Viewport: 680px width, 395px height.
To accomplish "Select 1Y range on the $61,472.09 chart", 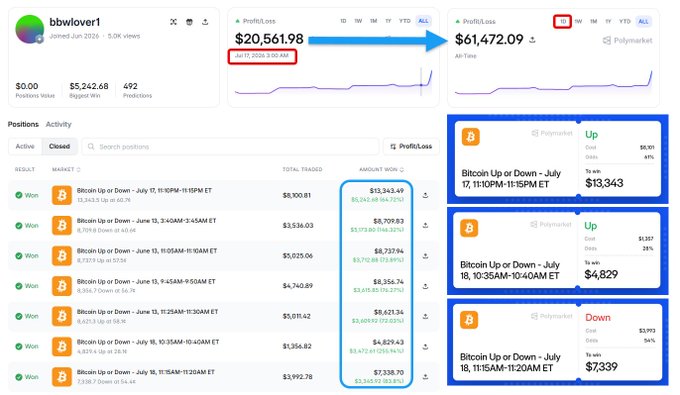I will (x=608, y=21).
